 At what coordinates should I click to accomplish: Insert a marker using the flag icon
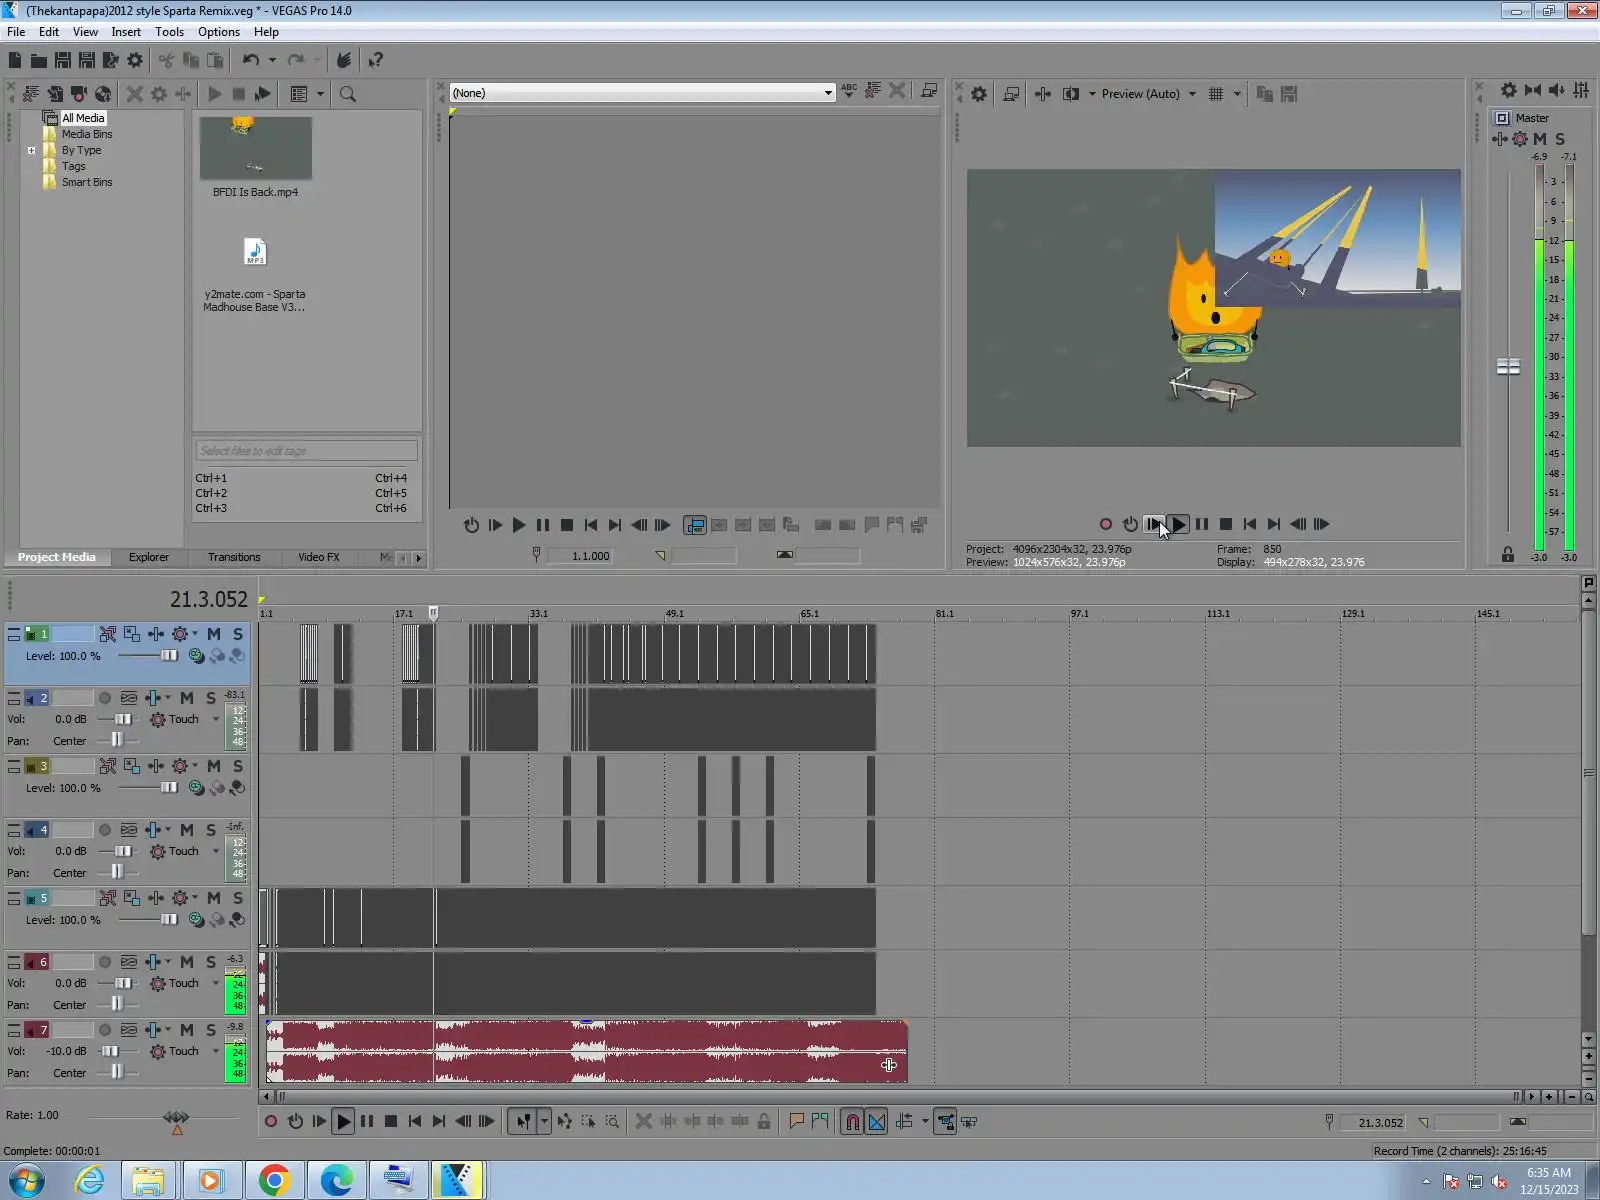click(x=797, y=1122)
